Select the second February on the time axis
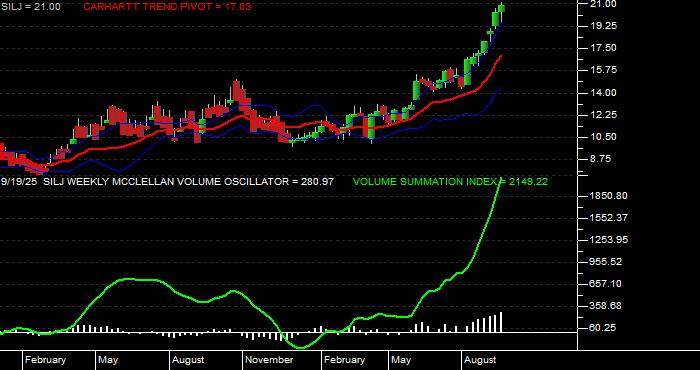 click(345, 360)
